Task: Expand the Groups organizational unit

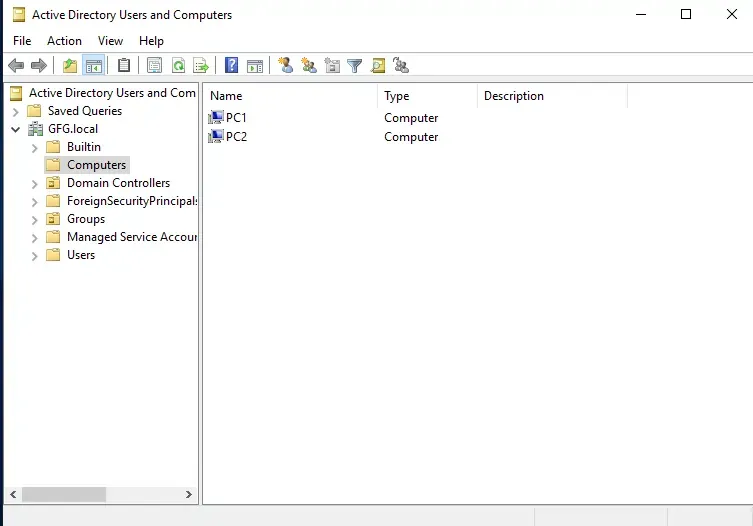Action: (x=34, y=220)
